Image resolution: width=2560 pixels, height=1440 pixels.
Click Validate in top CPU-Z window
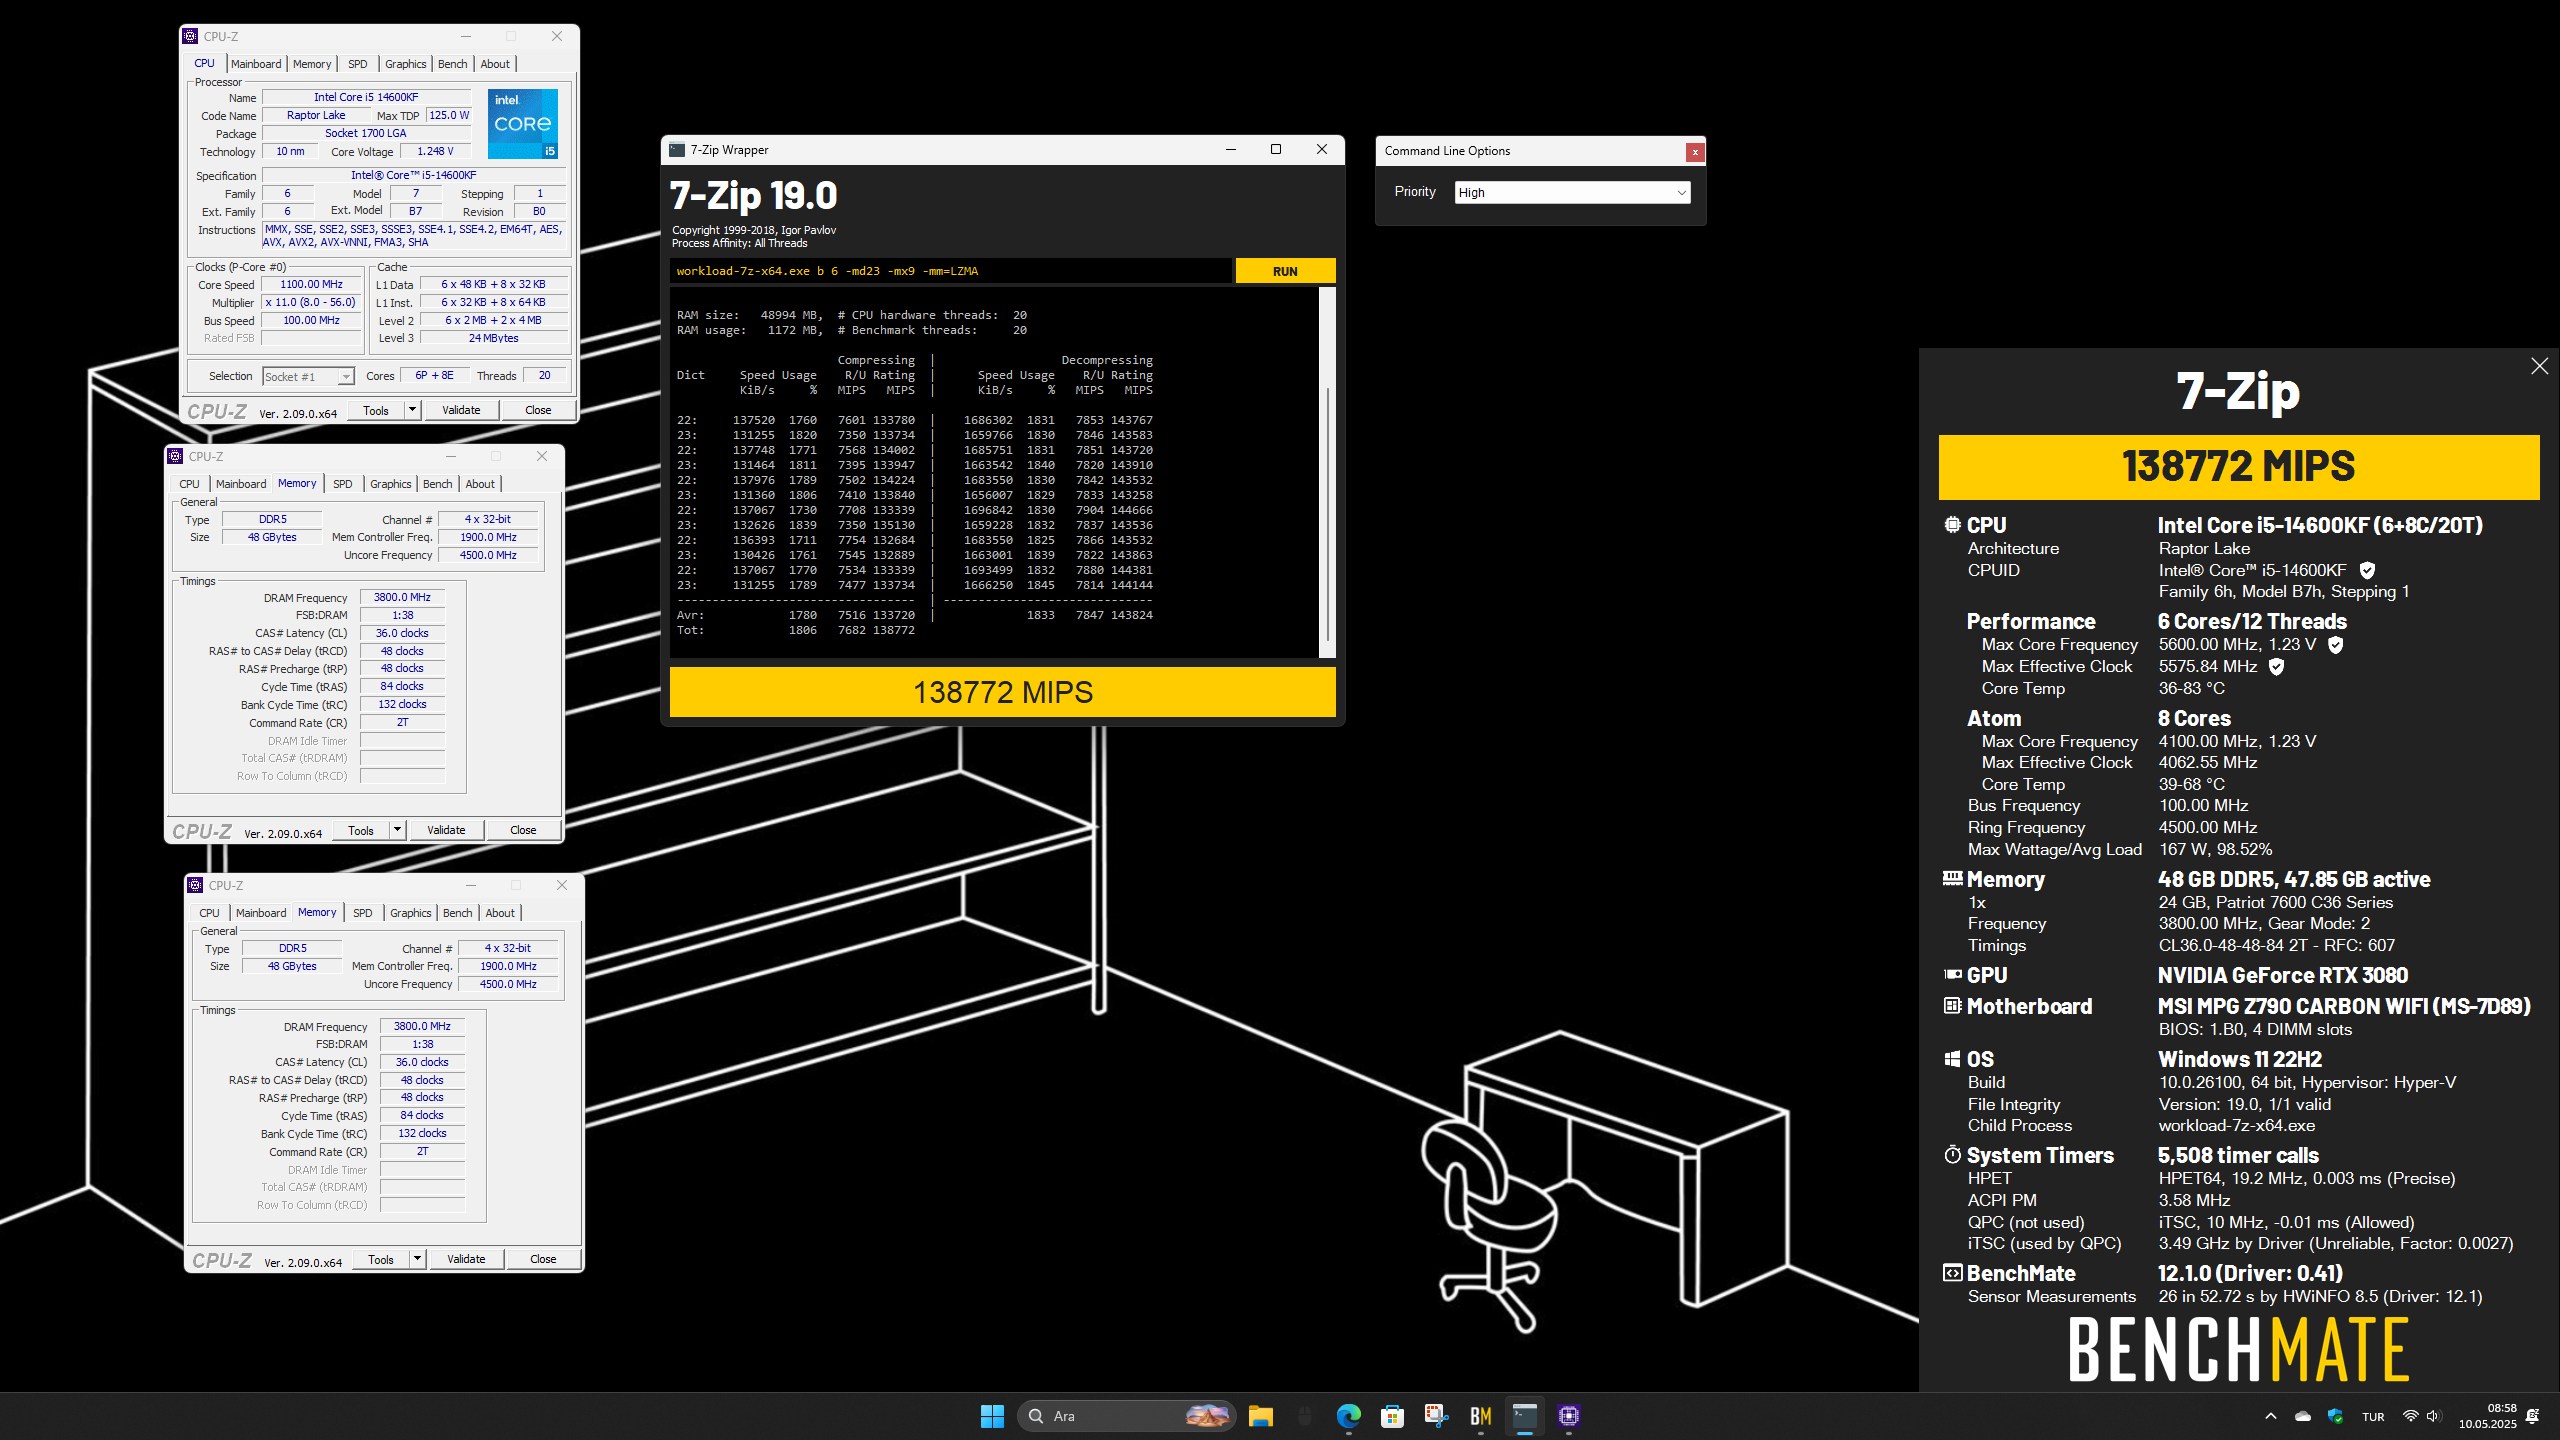(x=461, y=410)
